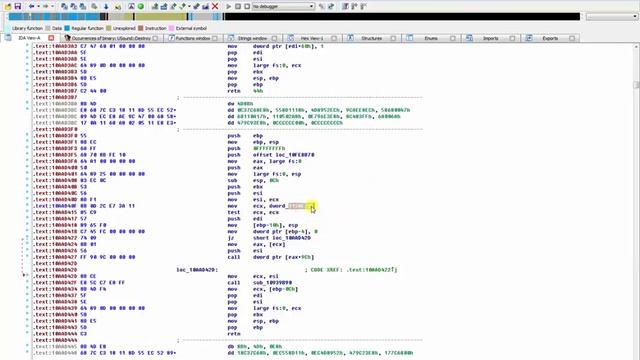
Task: Click the blue down-arrow search icon
Action: [x=106, y=6]
